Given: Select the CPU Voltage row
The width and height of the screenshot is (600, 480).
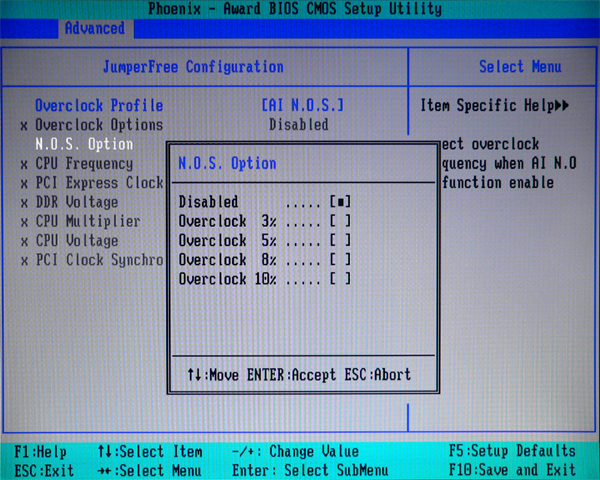Looking at the screenshot, I should point(77,241).
